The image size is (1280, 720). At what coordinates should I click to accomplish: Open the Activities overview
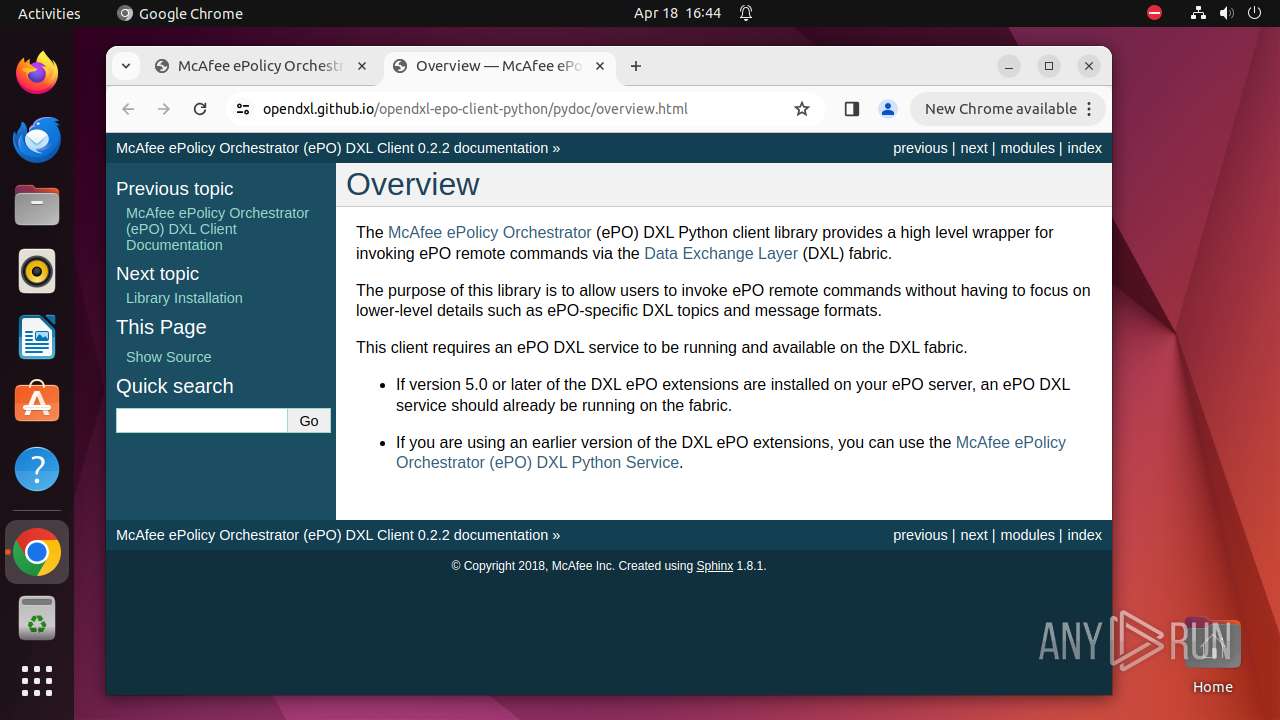coord(49,13)
